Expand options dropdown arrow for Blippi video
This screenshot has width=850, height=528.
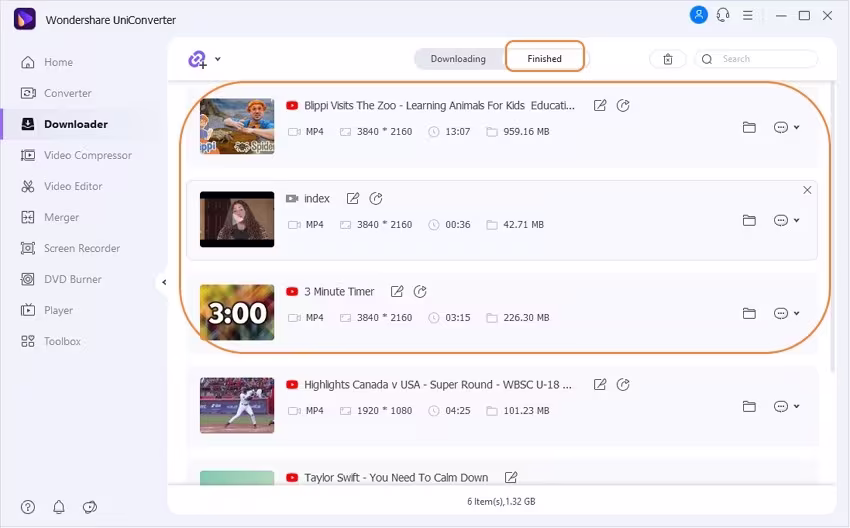click(796, 127)
